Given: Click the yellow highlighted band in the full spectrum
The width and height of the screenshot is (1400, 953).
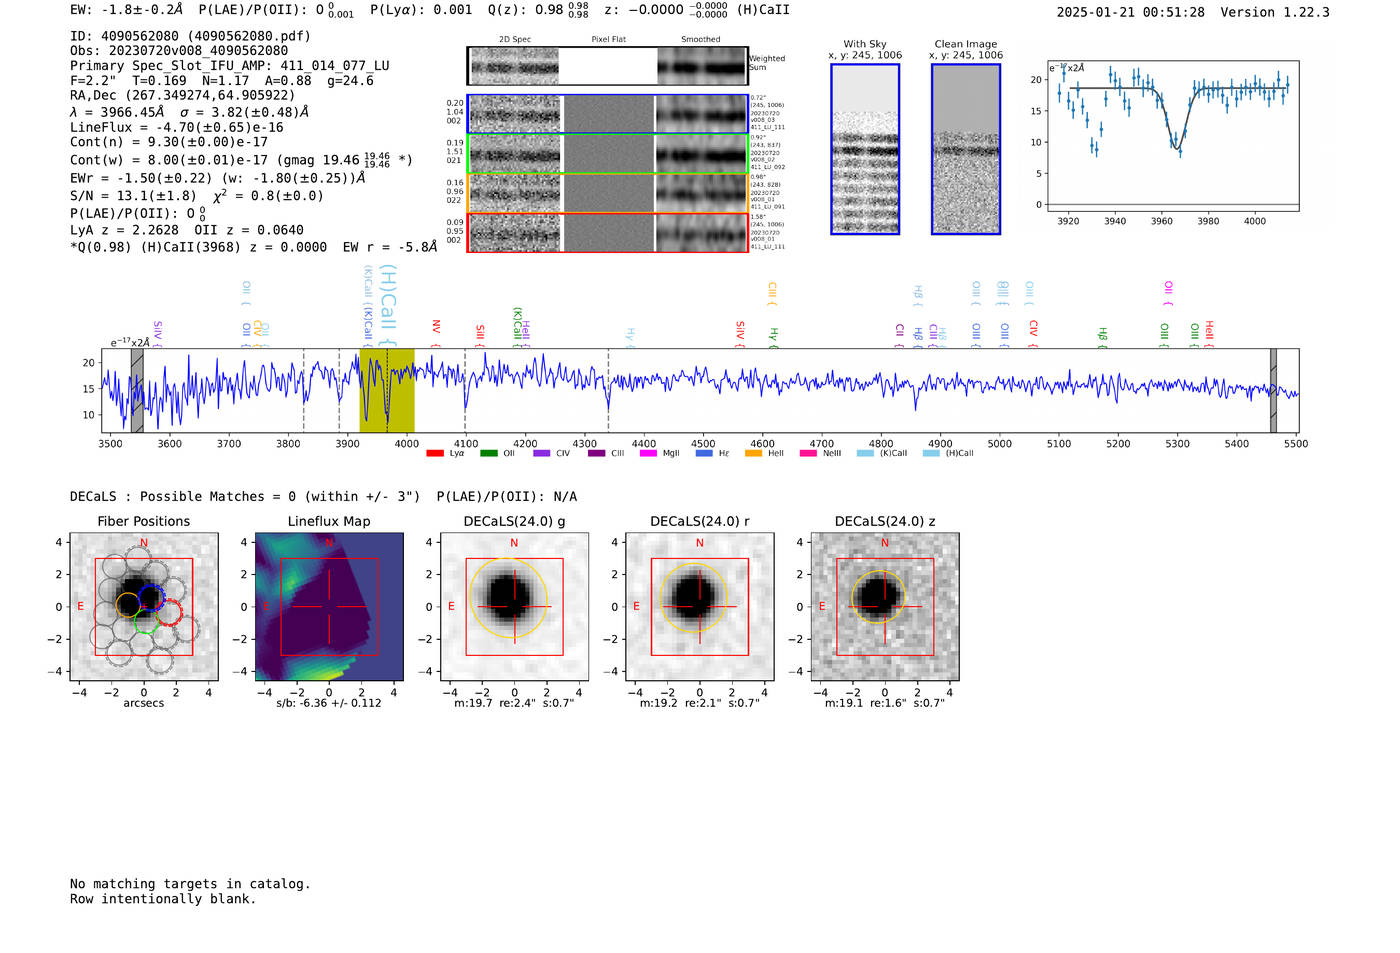Looking at the screenshot, I should pyautogui.click(x=387, y=390).
